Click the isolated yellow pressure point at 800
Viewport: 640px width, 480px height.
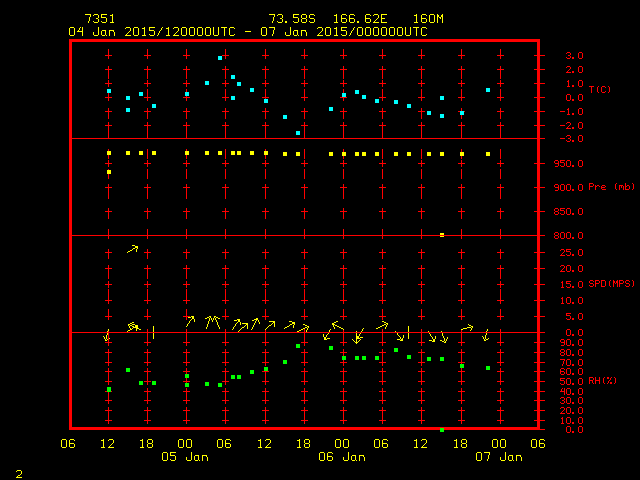442,235
